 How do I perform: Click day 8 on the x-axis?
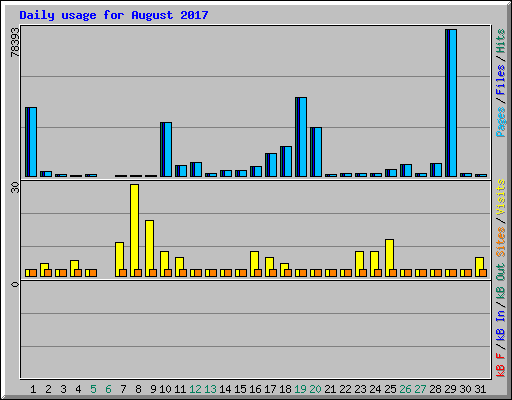(x=138, y=389)
